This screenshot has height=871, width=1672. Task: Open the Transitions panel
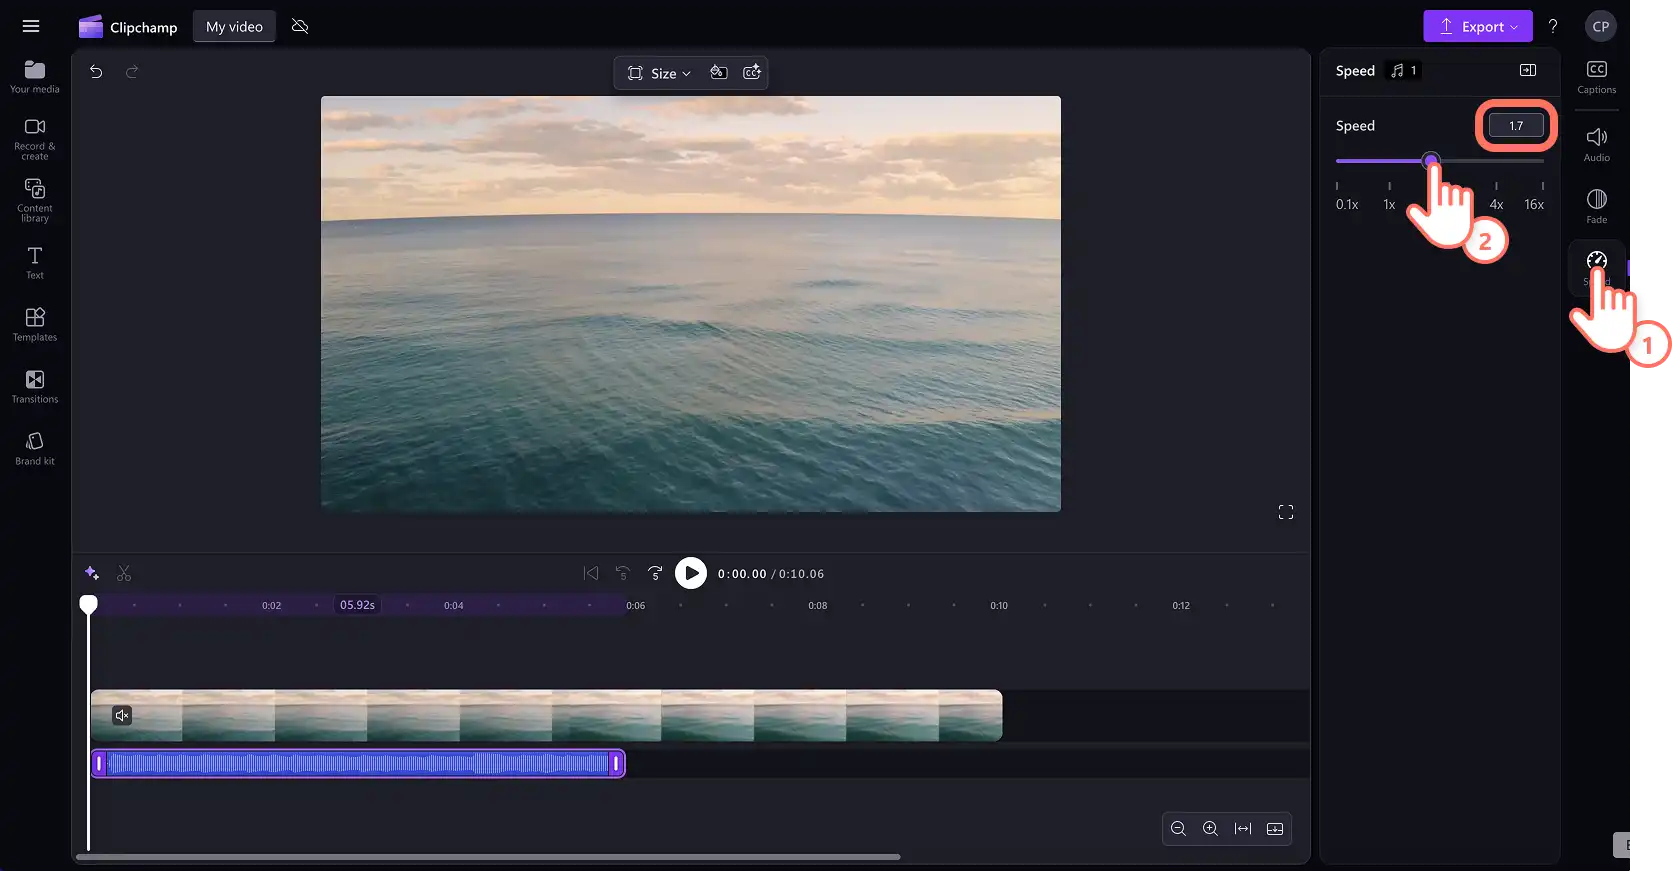pyautogui.click(x=35, y=386)
